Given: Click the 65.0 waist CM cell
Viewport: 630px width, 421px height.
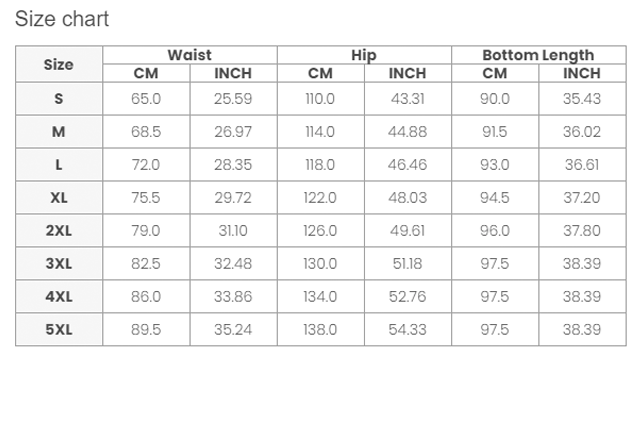Looking at the screenshot, I should (146, 98).
